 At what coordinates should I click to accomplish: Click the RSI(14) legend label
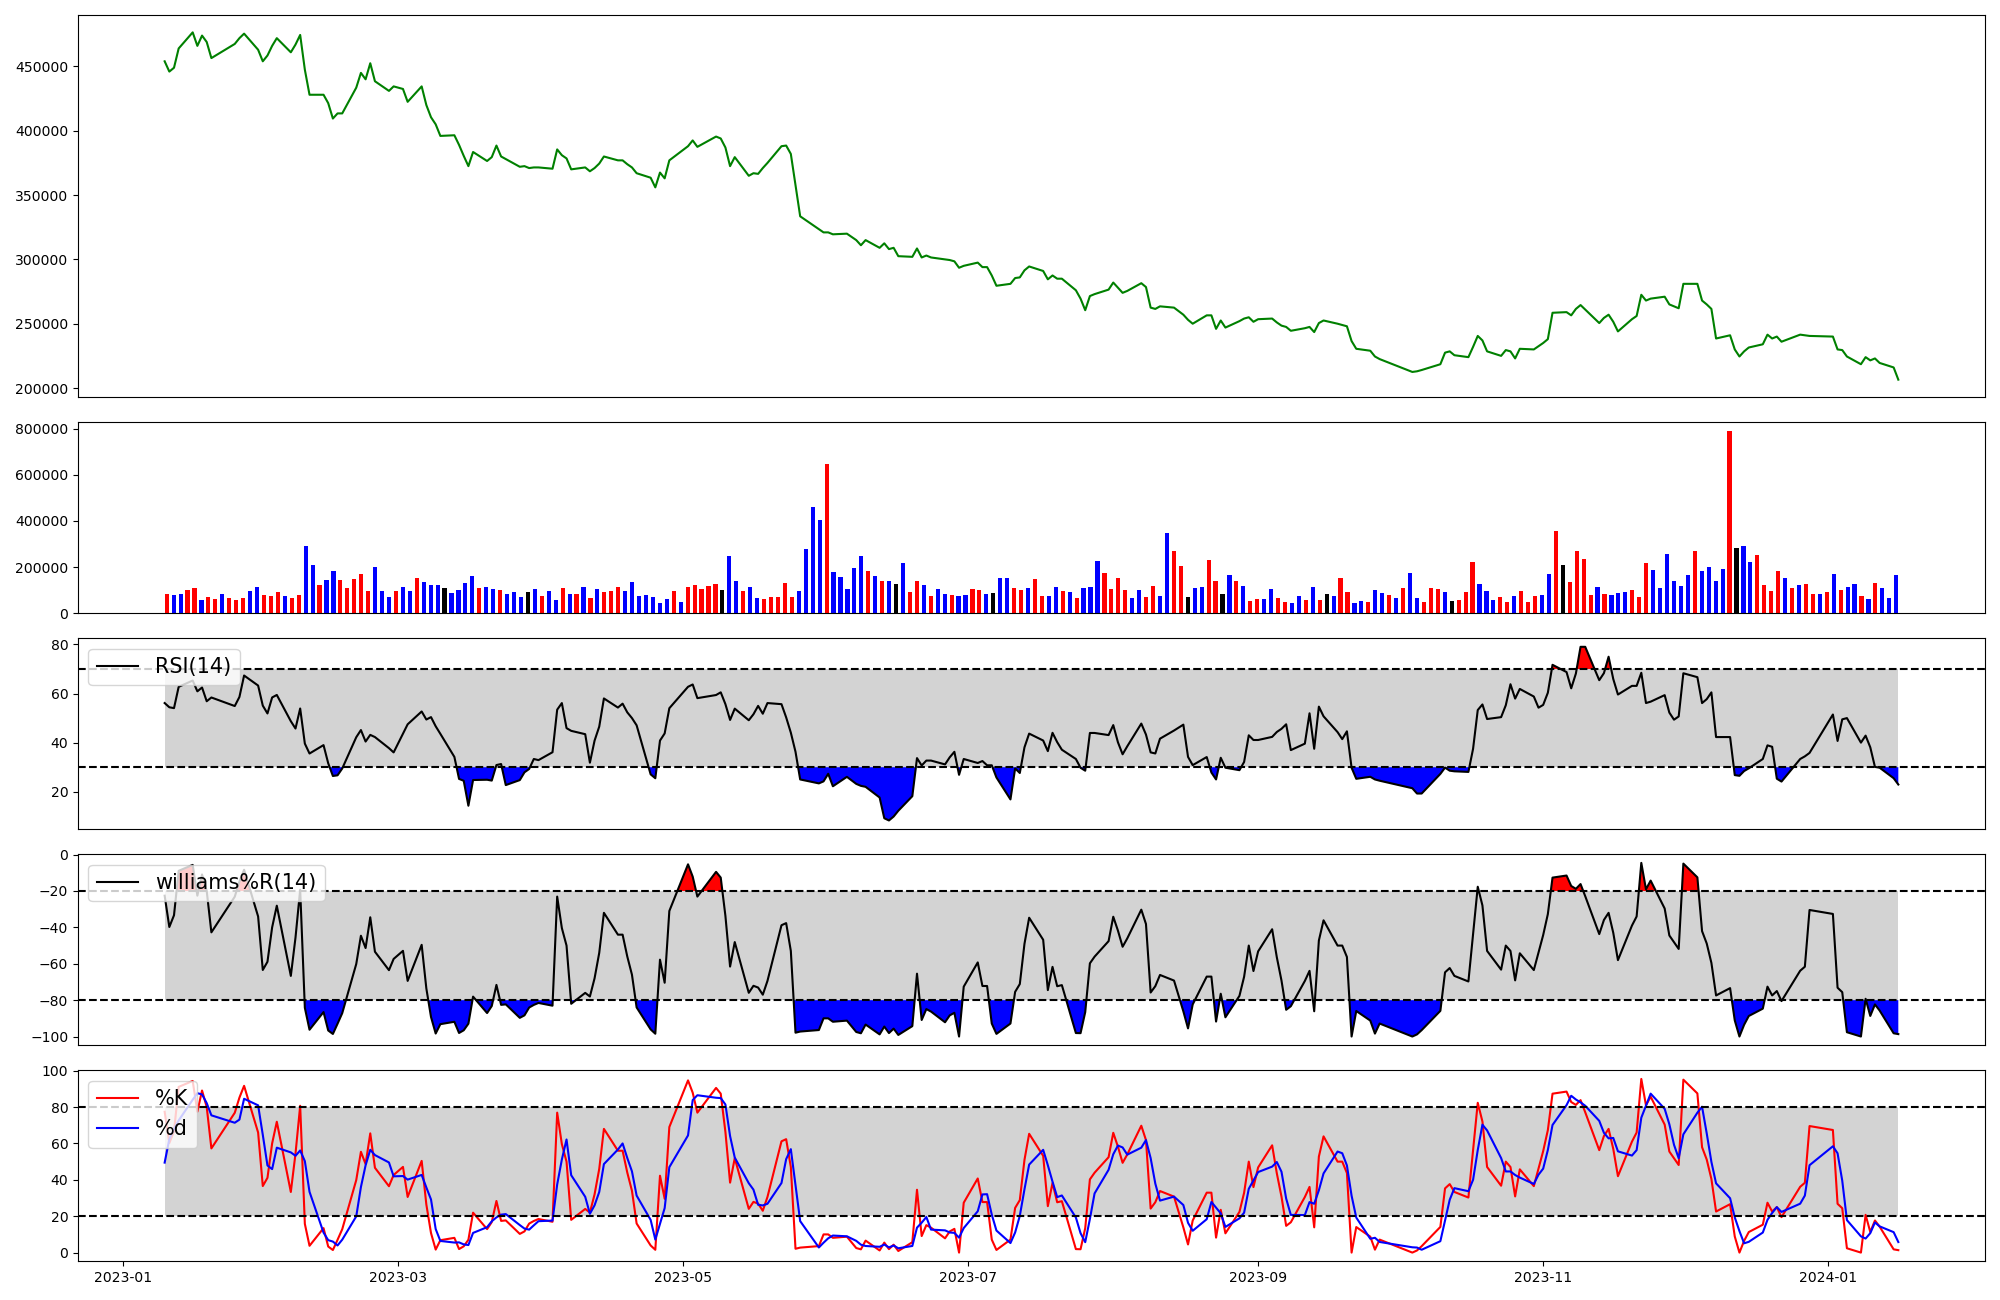[192, 666]
